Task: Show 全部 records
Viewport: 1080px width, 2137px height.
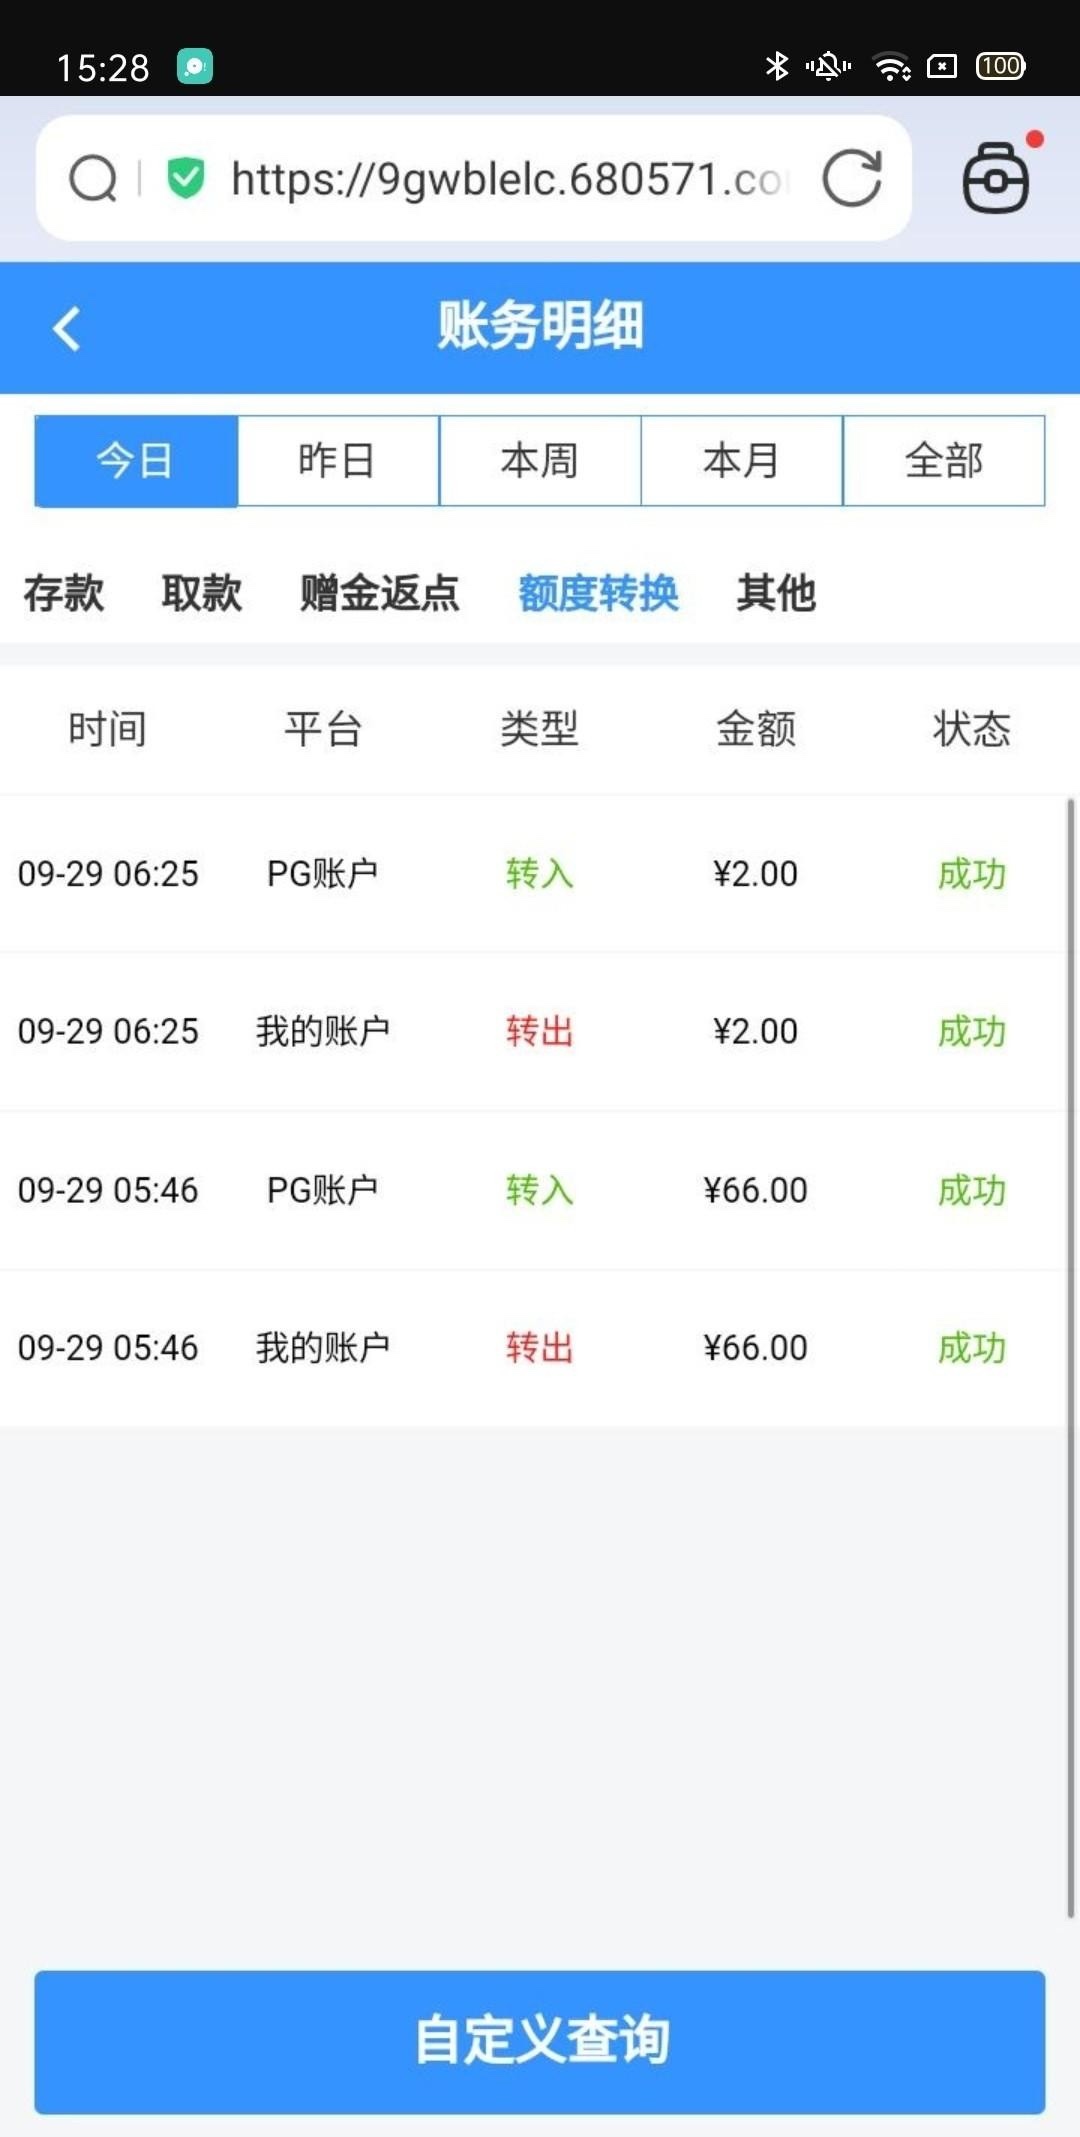Action: tap(944, 461)
